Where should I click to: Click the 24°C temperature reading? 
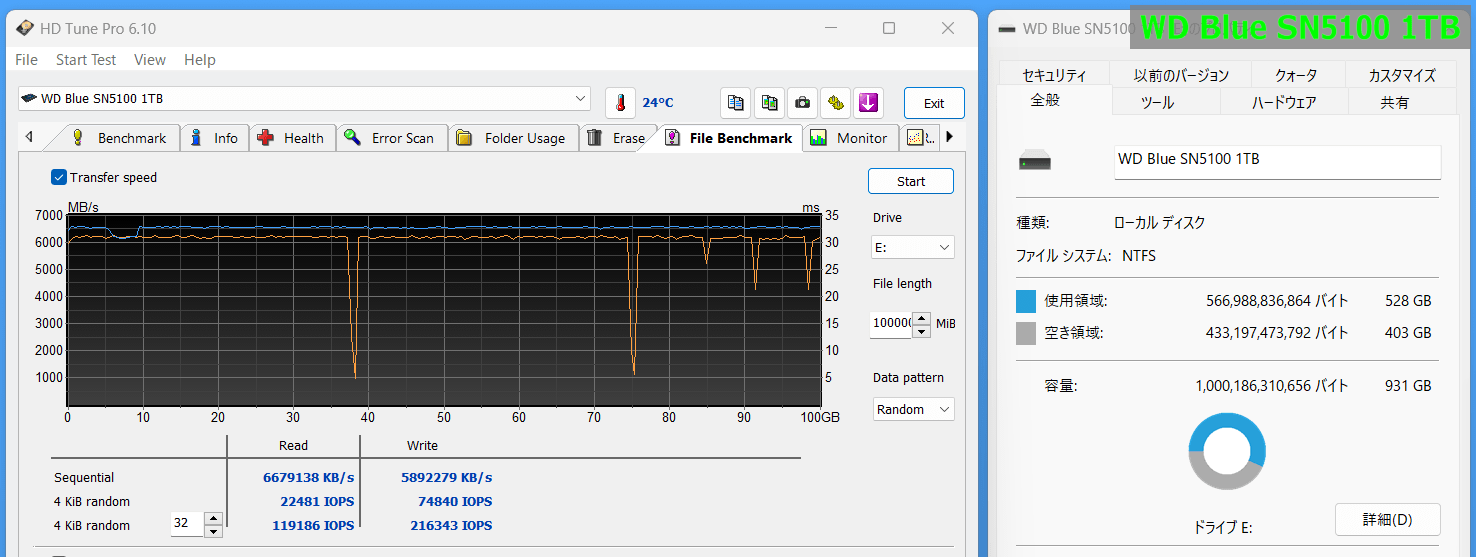658,103
